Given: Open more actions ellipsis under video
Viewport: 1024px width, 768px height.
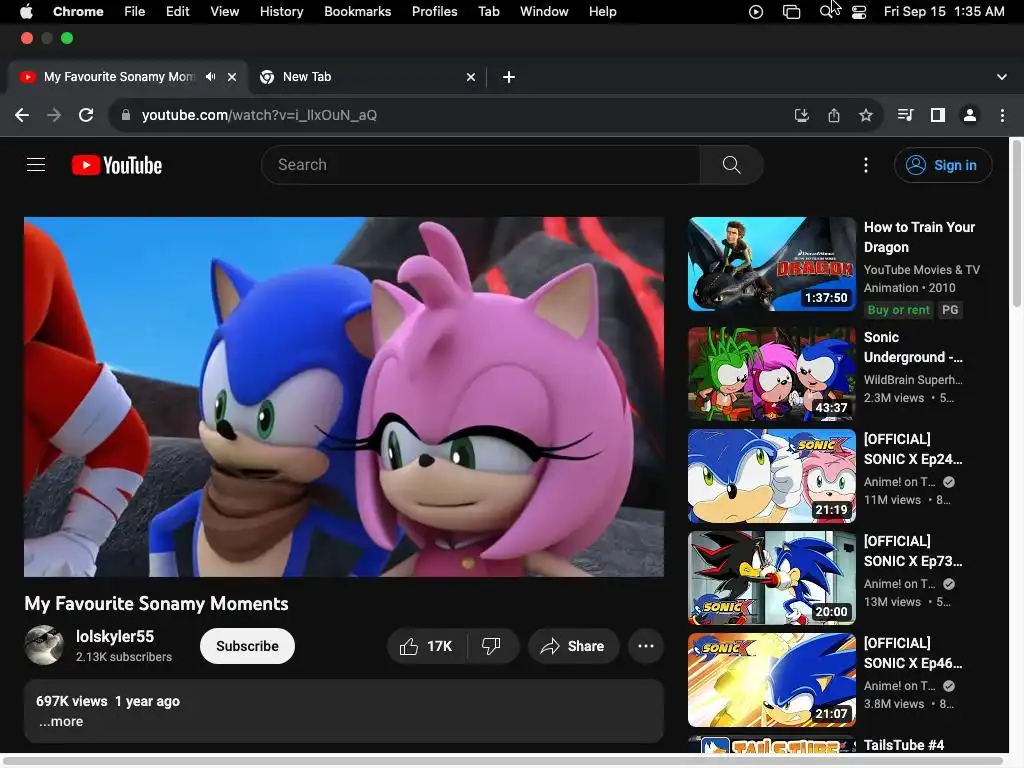Looking at the screenshot, I should [x=646, y=646].
